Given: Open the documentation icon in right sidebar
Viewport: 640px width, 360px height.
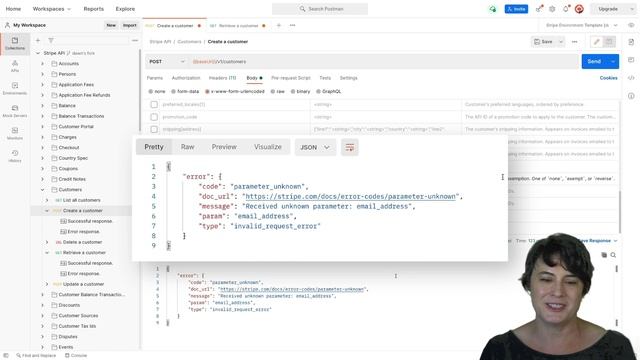Looking at the screenshot, I should [631, 42].
